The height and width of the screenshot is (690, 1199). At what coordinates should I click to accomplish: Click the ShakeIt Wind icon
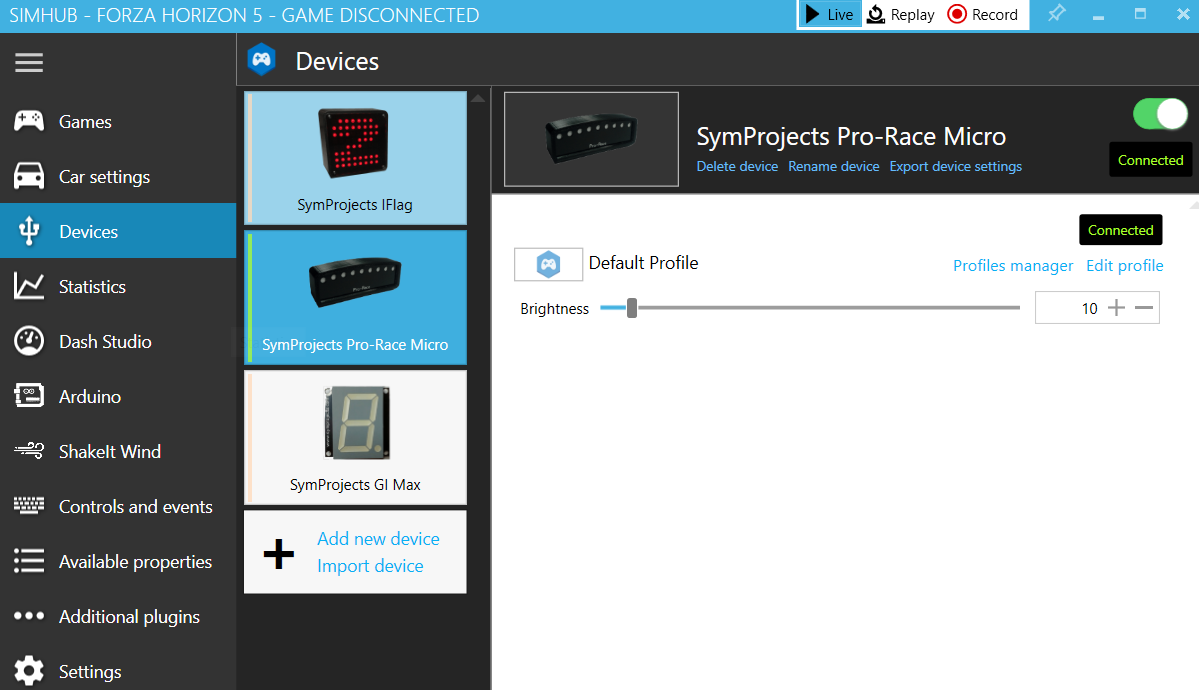tap(29, 452)
